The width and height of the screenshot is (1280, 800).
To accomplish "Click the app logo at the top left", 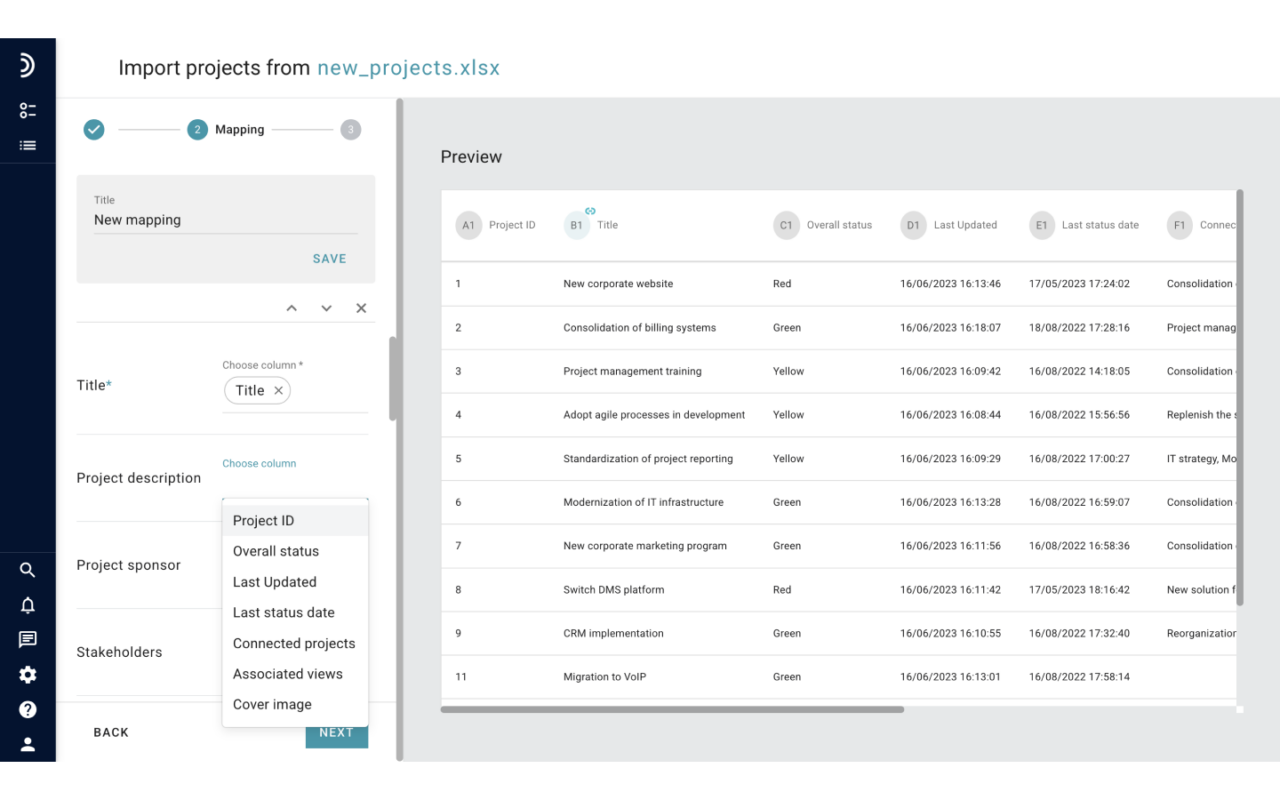I will click(27, 64).
